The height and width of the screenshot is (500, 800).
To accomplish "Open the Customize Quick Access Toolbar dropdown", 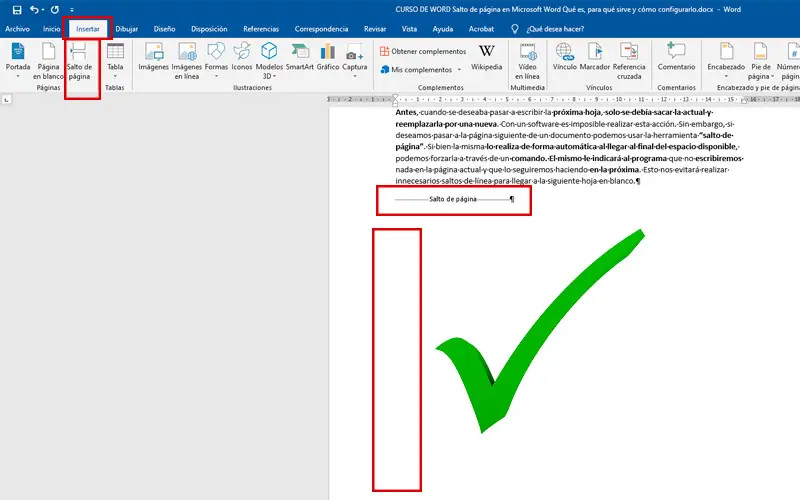I will pos(72,10).
